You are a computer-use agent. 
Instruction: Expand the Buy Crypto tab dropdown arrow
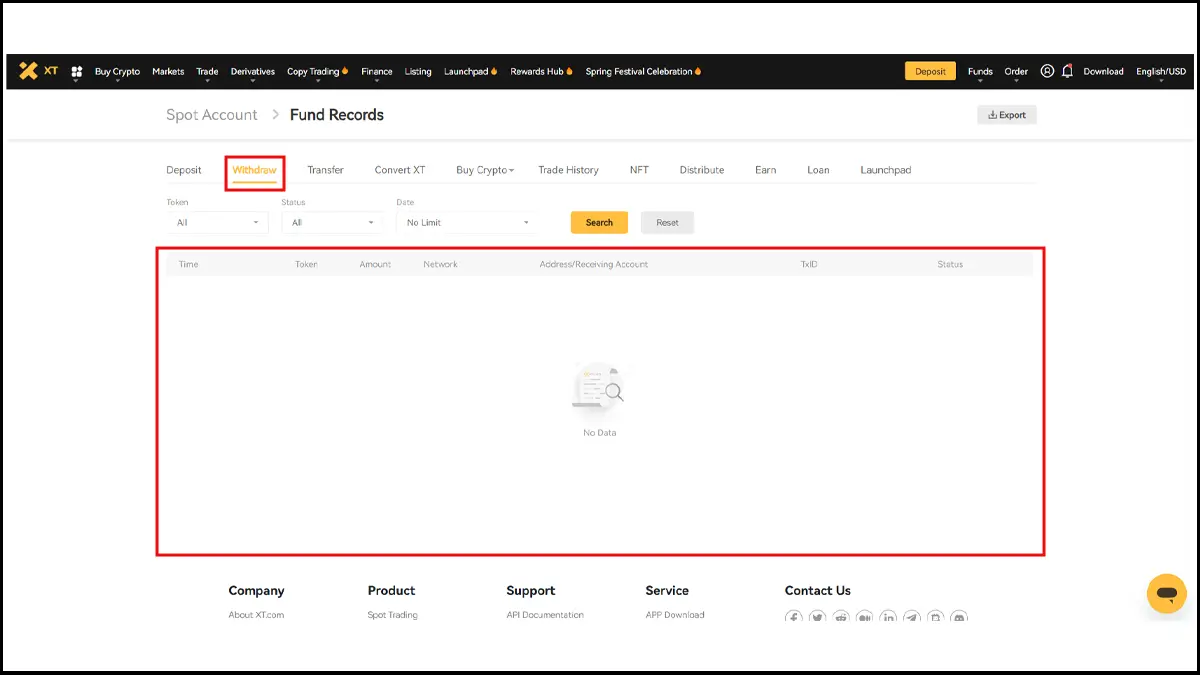coord(511,171)
